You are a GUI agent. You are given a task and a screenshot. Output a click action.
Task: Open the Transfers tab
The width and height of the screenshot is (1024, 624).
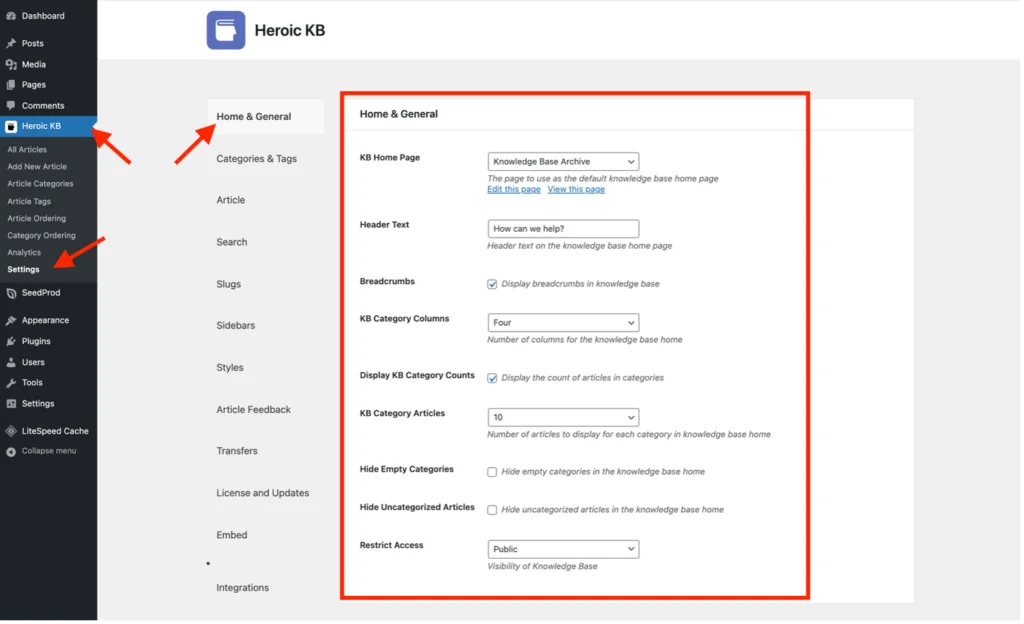point(237,451)
